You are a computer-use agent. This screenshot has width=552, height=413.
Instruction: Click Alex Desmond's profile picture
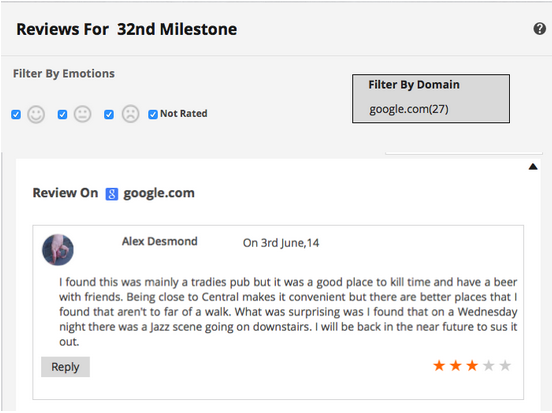pos(58,250)
